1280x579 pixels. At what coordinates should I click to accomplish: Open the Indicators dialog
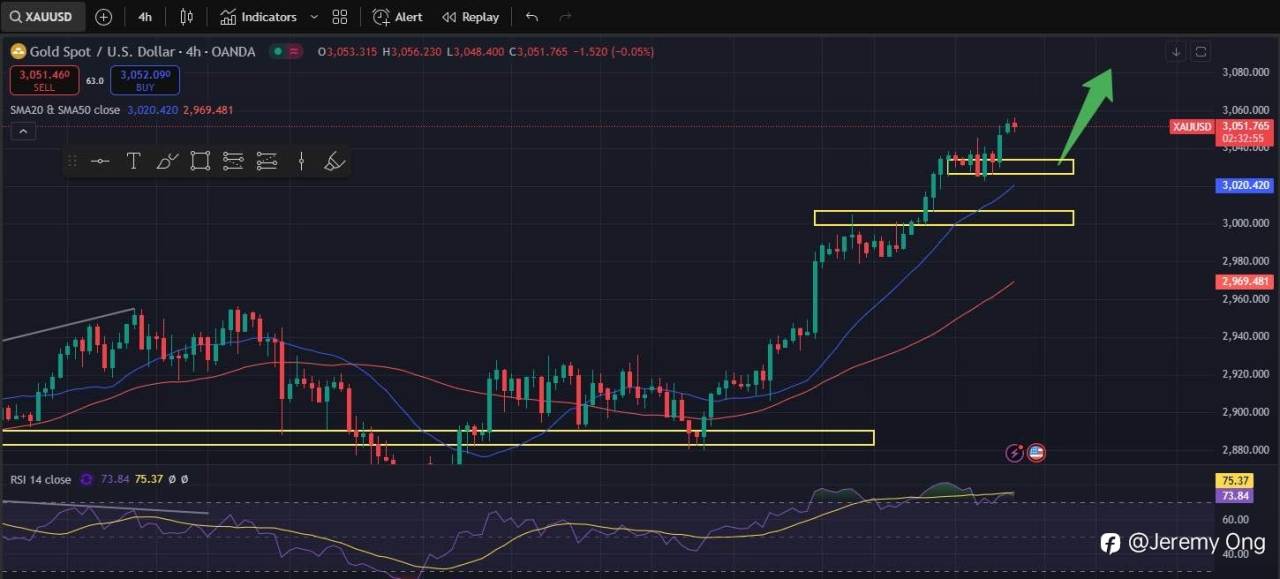tap(258, 17)
